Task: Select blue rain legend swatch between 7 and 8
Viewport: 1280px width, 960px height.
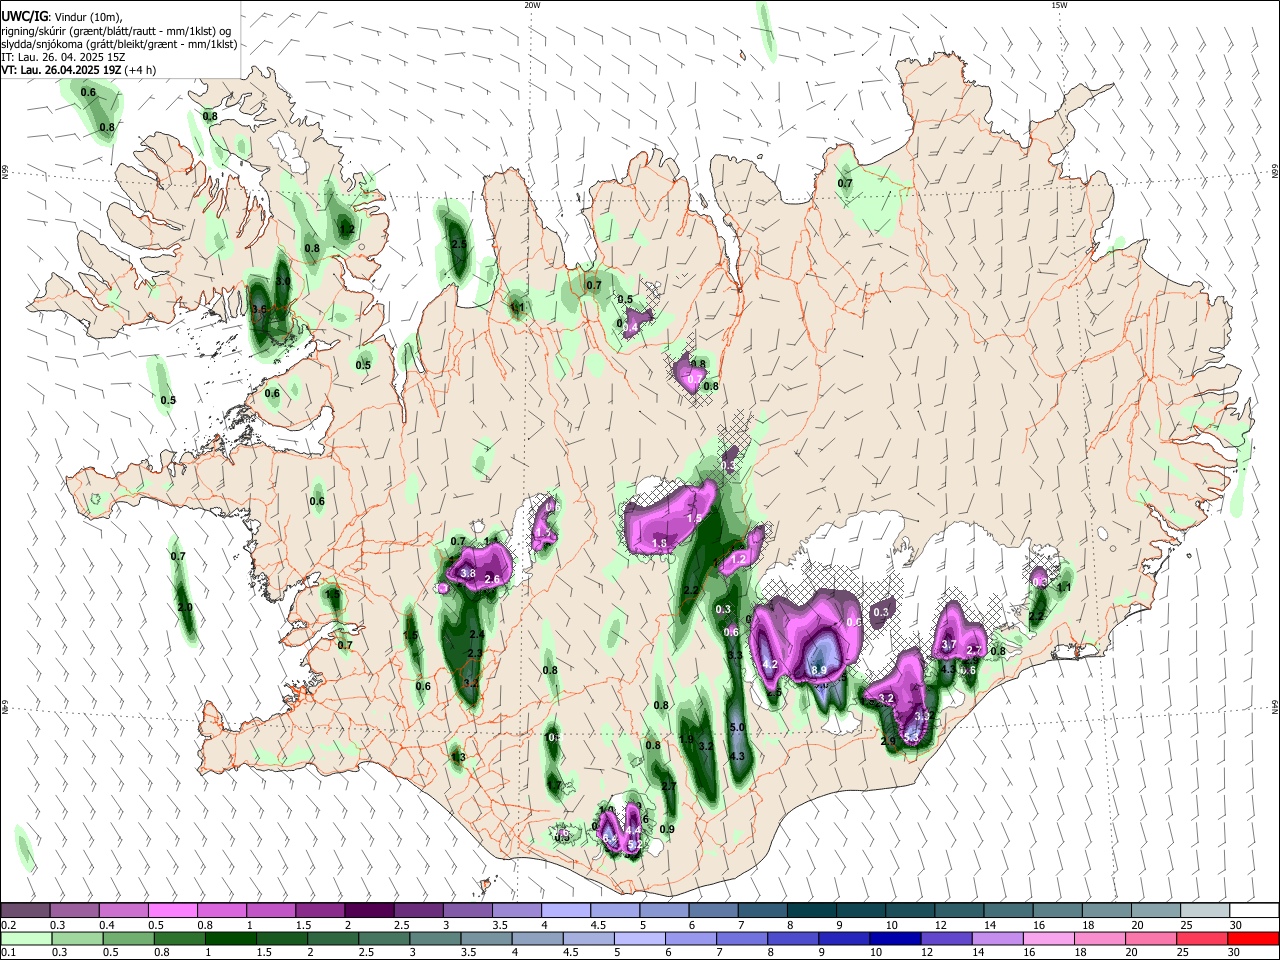Action: coord(742,938)
